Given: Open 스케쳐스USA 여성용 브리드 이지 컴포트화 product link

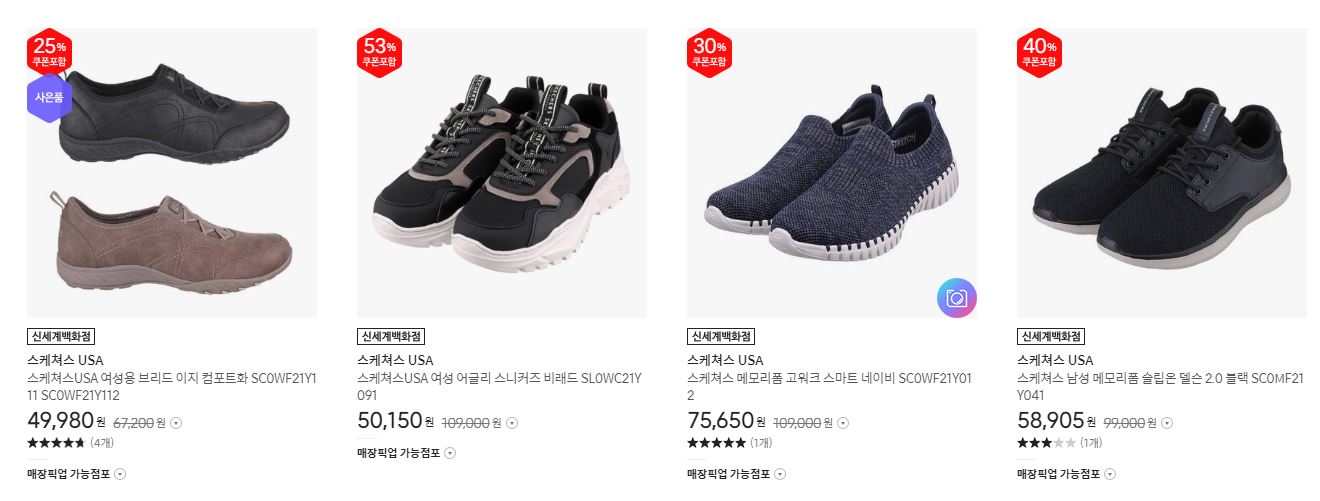Looking at the screenshot, I should [x=172, y=387].
